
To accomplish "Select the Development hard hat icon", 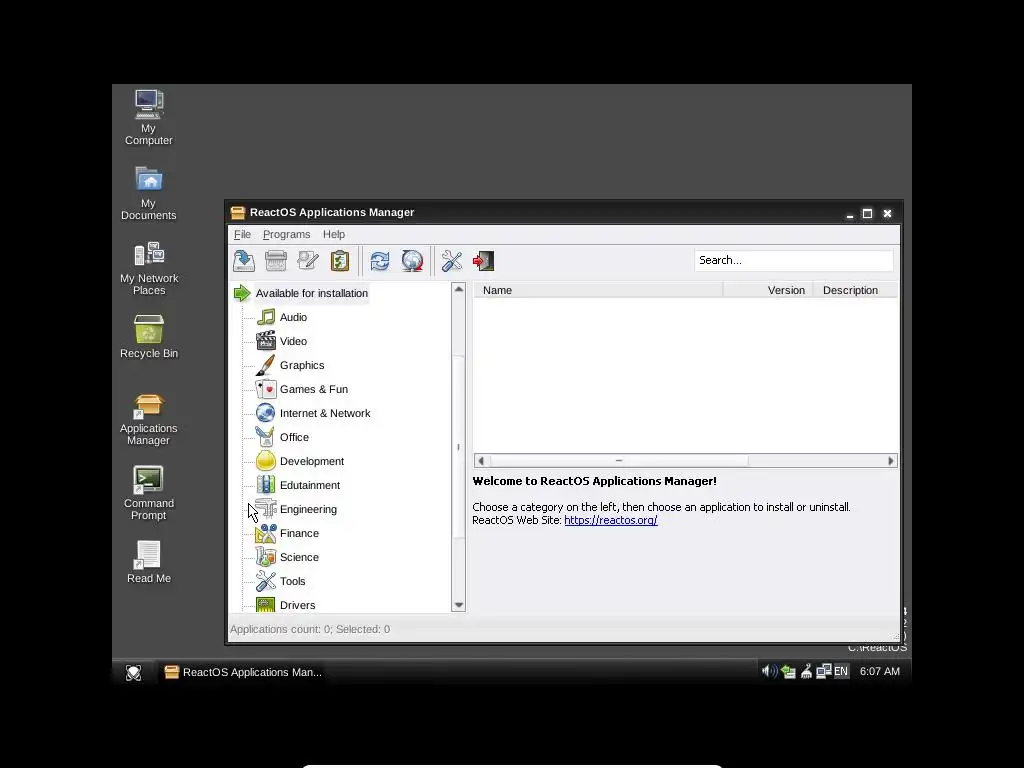I will [x=266, y=461].
